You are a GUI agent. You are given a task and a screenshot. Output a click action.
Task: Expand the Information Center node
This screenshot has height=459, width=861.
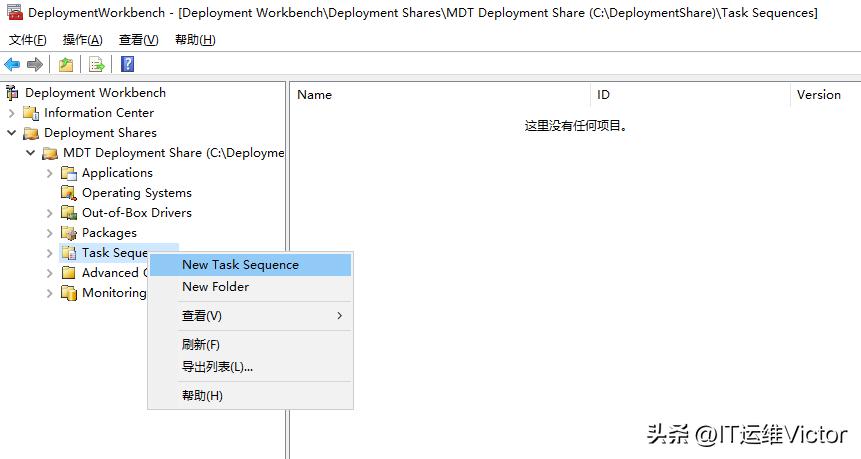tap(12, 113)
